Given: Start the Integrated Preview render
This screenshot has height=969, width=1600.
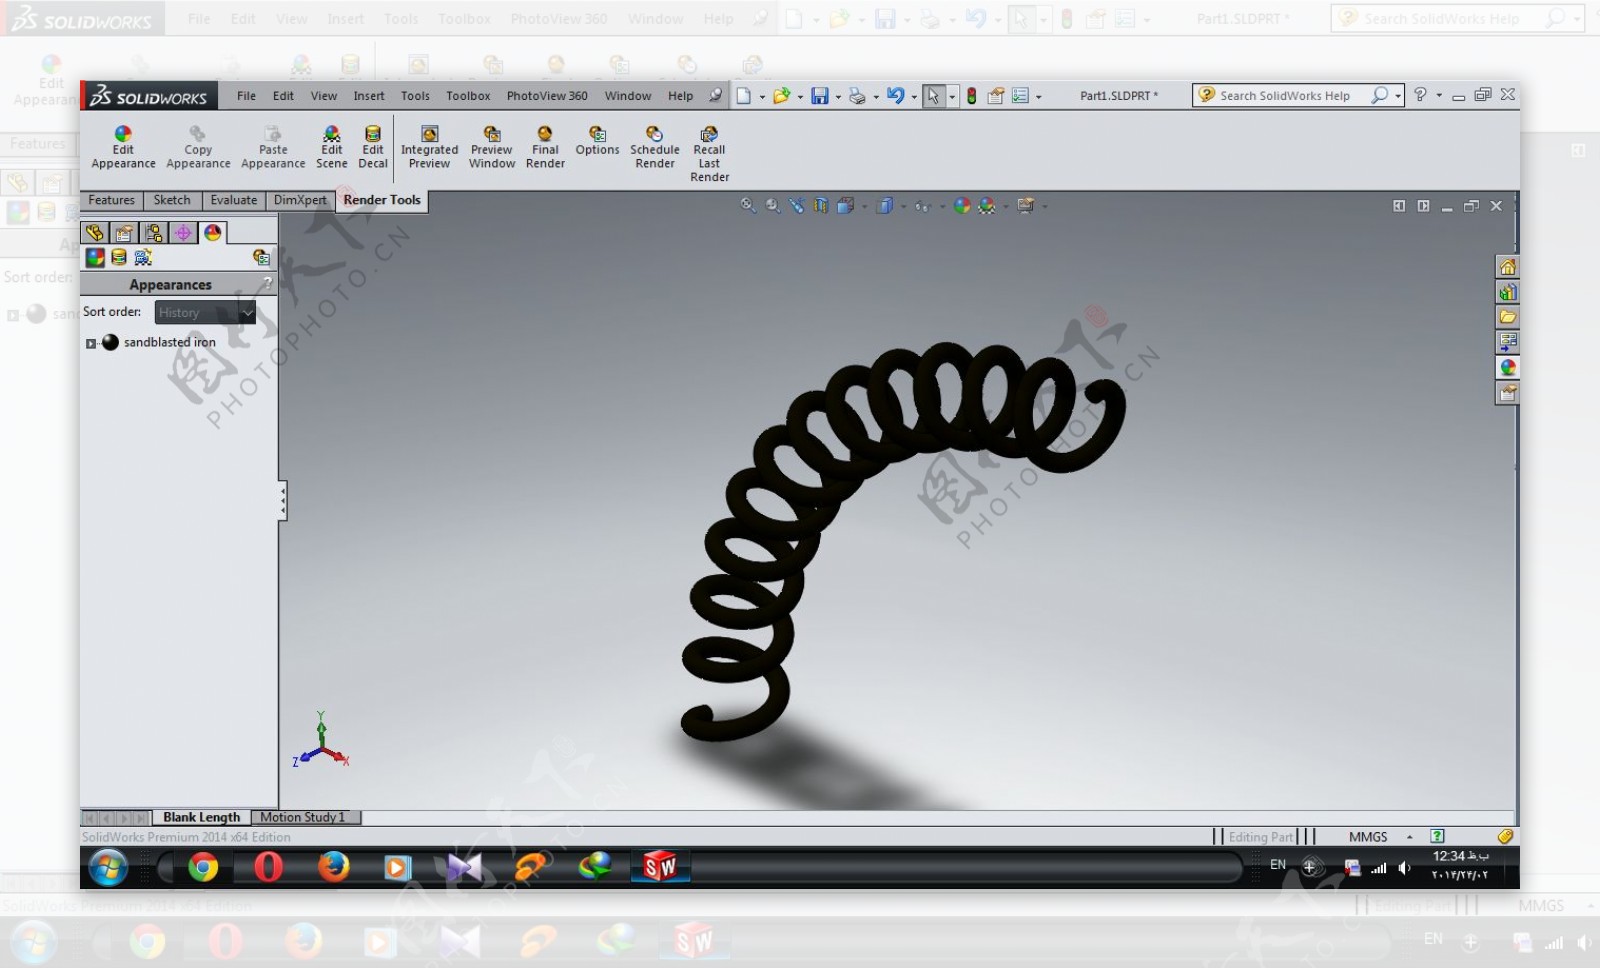Looking at the screenshot, I should pos(430,147).
